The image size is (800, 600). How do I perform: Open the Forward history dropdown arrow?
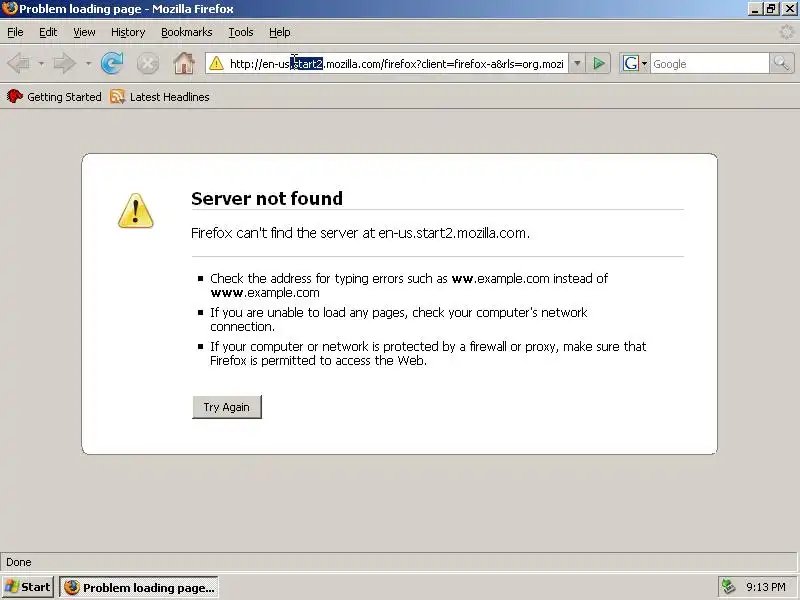[88, 64]
